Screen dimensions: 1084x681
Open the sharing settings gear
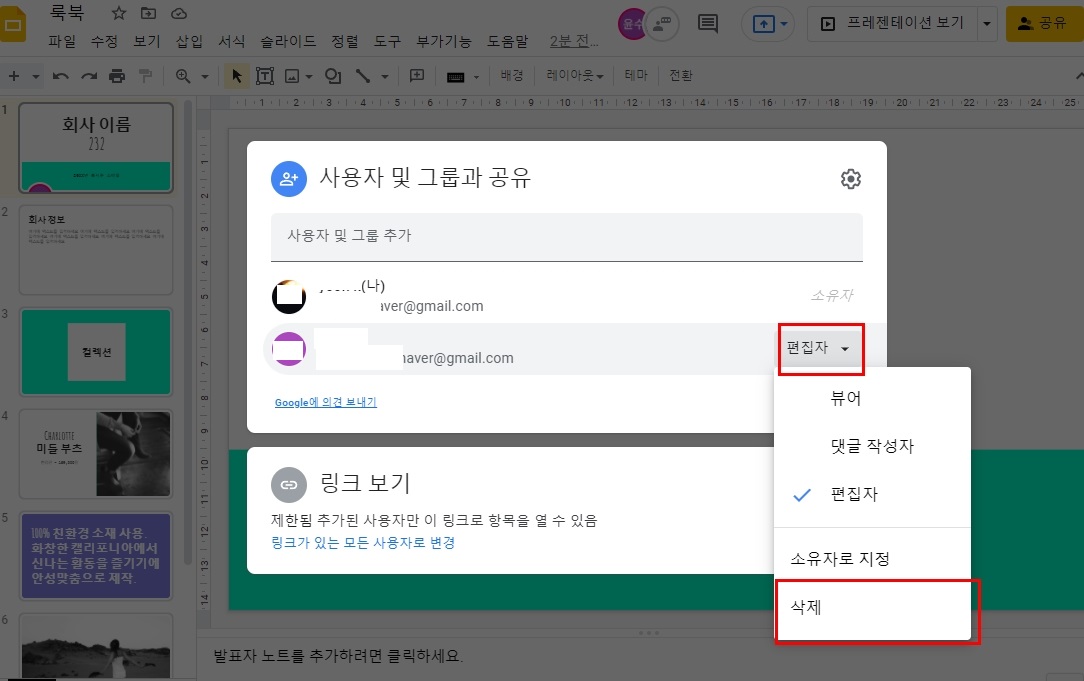pyautogui.click(x=851, y=179)
